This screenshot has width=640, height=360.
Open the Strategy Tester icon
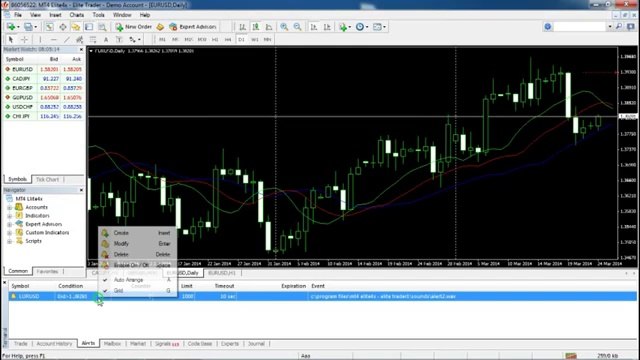[102, 27]
